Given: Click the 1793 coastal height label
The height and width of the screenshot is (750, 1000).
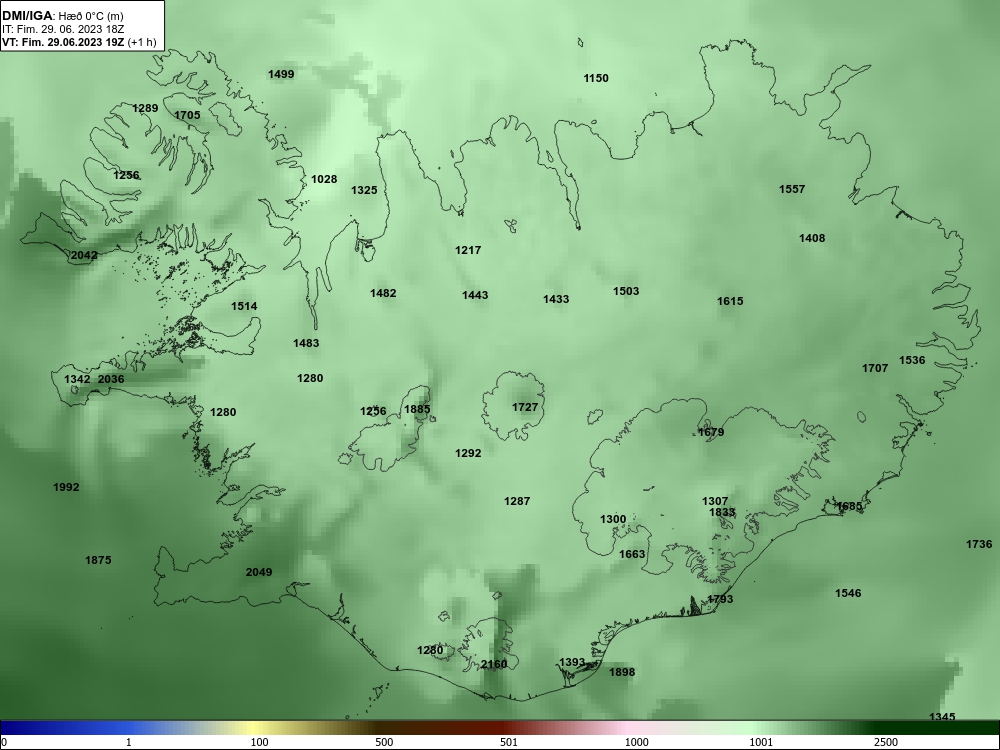Looking at the screenshot, I should pos(720,599).
